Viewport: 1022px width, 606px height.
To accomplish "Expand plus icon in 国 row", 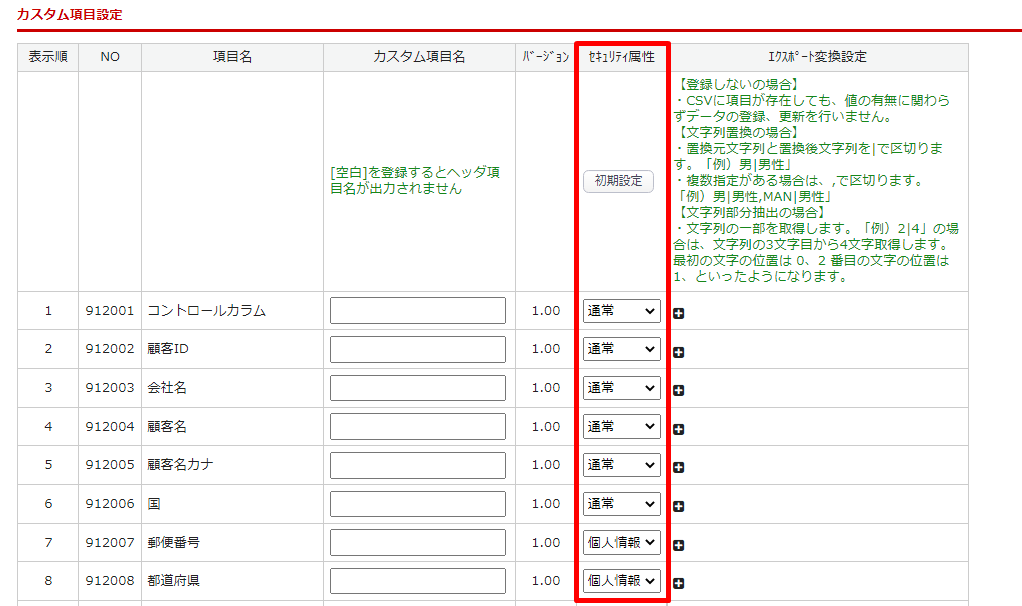I will click(679, 506).
